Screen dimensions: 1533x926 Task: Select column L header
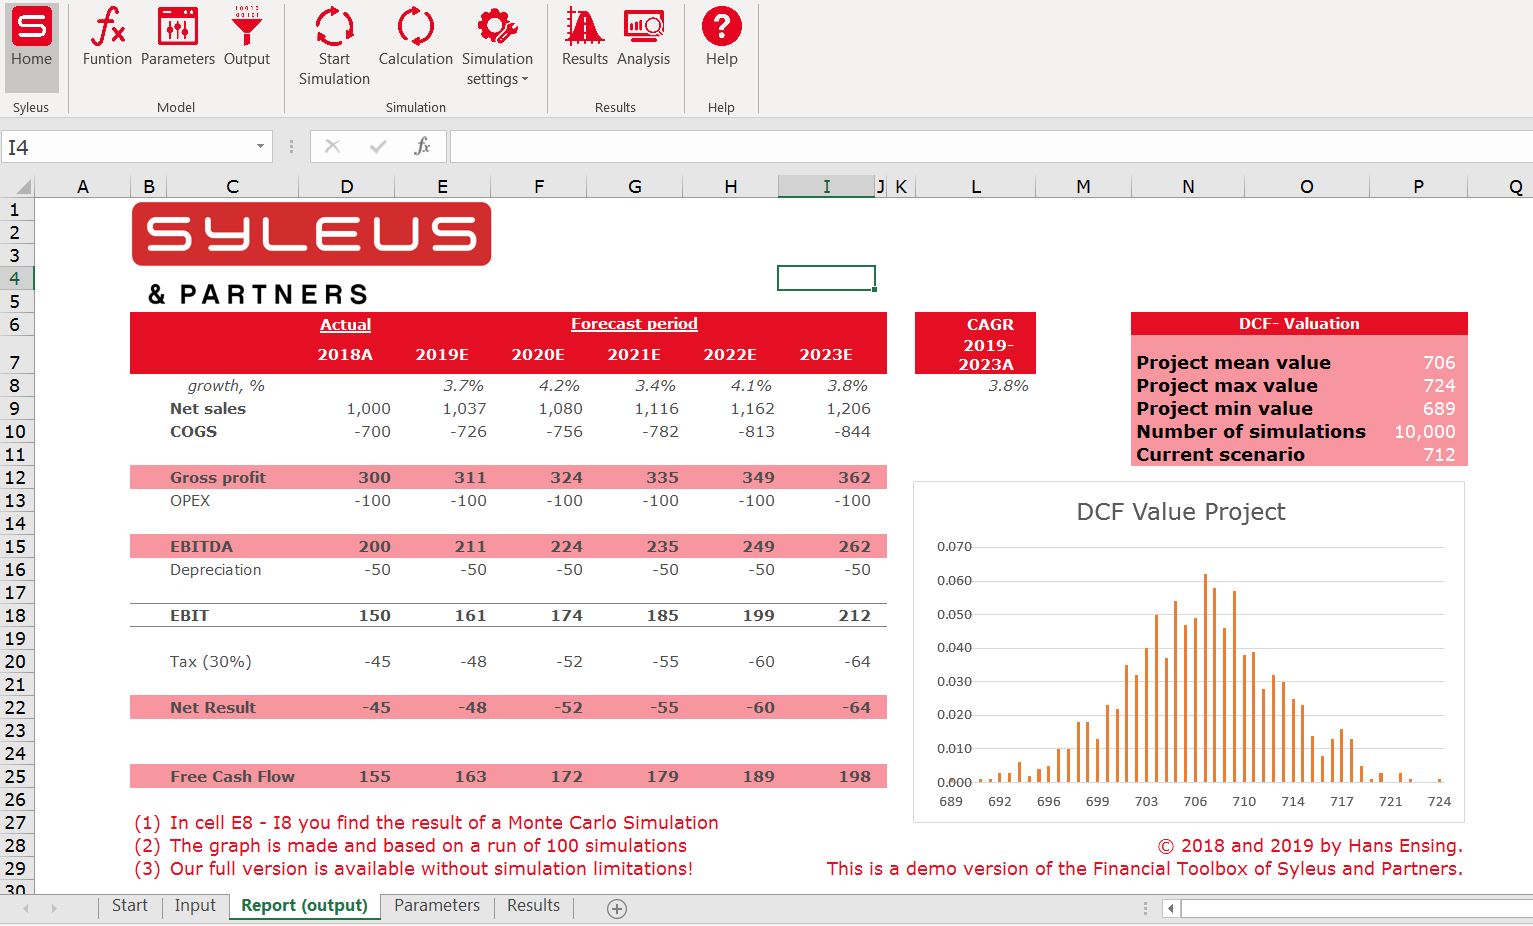point(975,187)
